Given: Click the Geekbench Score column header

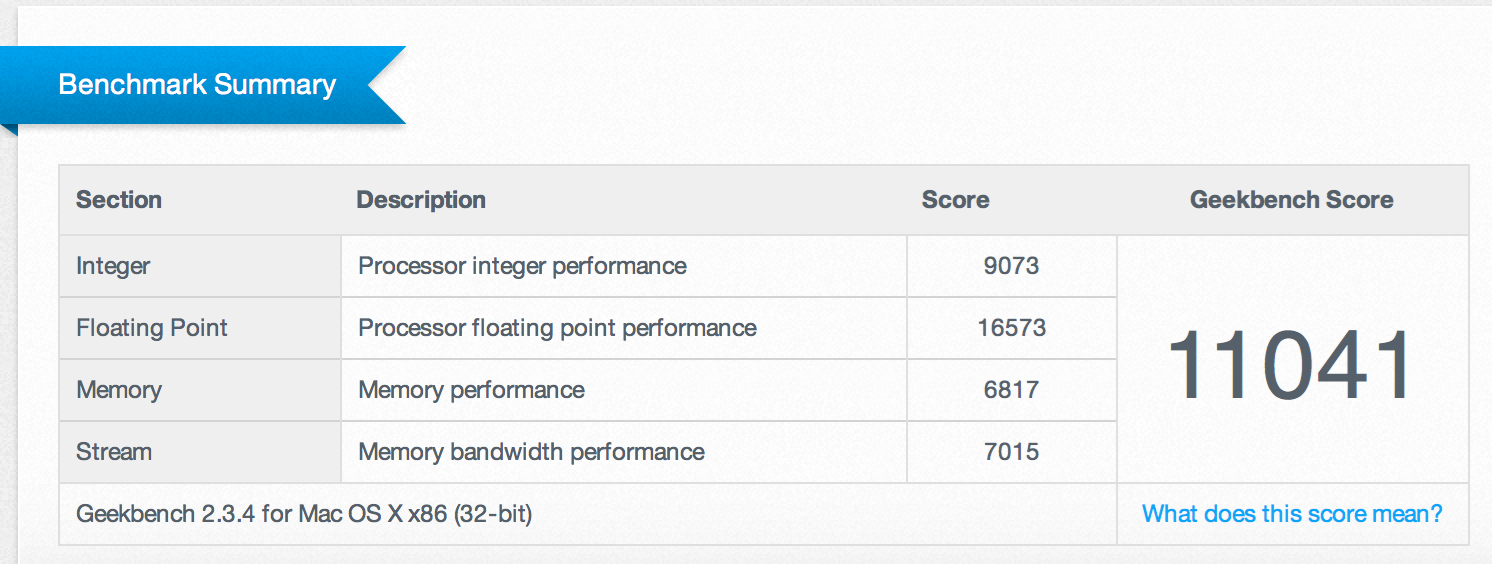Looking at the screenshot, I should (1291, 200).
